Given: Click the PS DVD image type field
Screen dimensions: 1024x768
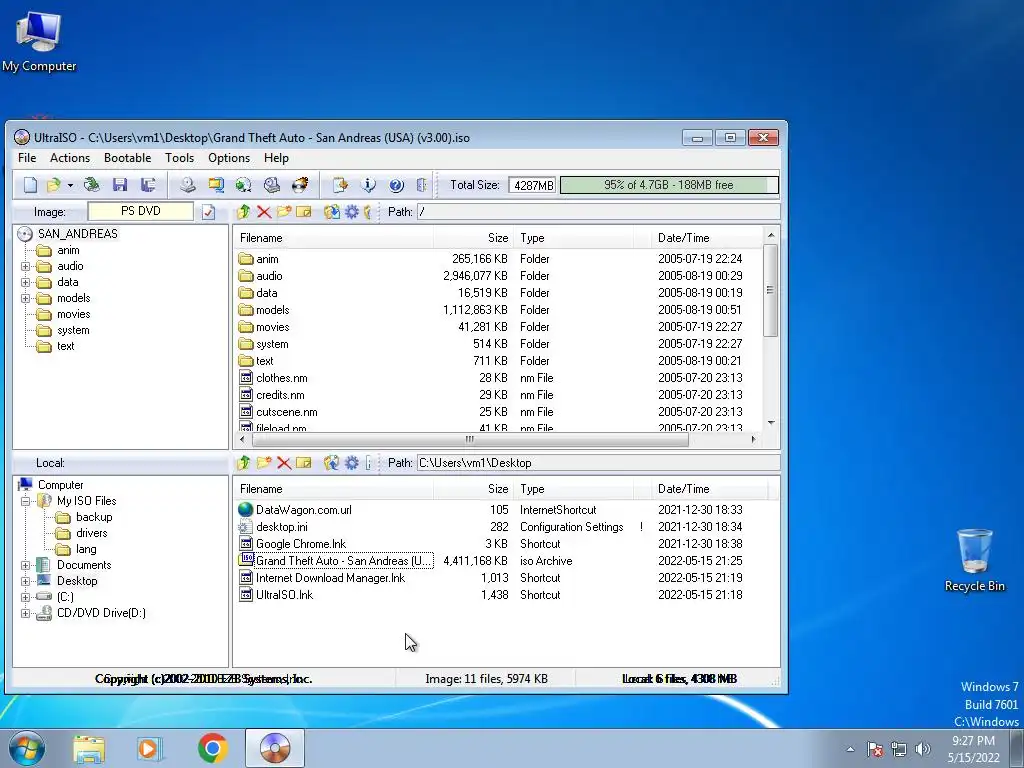Looking at the screenshot, I should (x=140, y=211).
